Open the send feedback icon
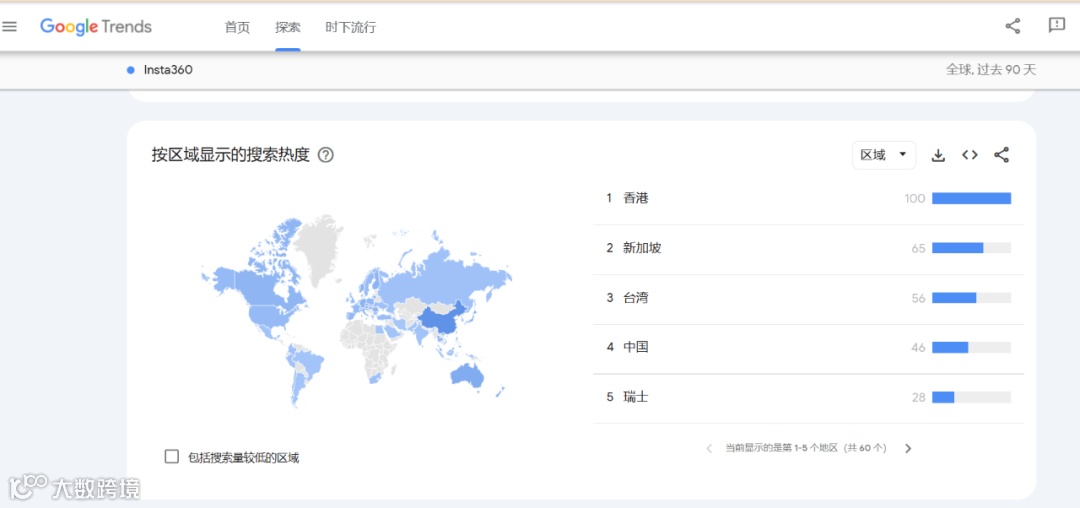 (x=1057, y=25)
